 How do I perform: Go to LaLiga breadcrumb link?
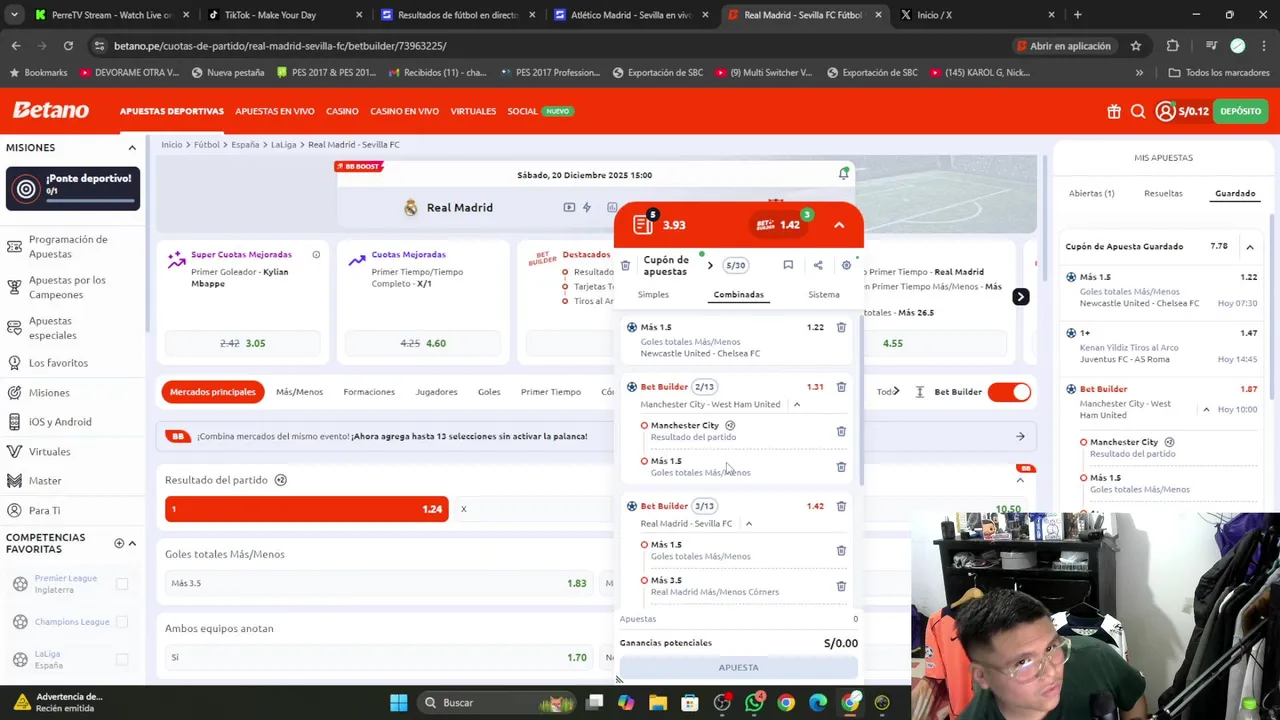(283, 145)
